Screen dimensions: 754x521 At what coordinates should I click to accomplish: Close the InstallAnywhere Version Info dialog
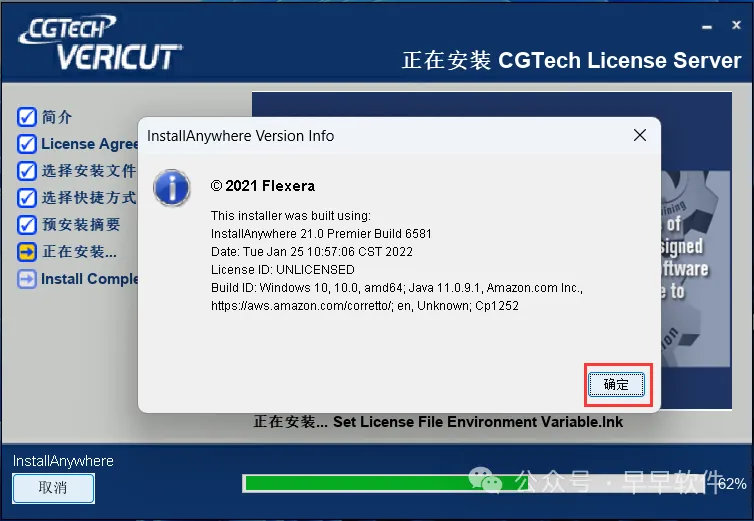click(640, 135)
